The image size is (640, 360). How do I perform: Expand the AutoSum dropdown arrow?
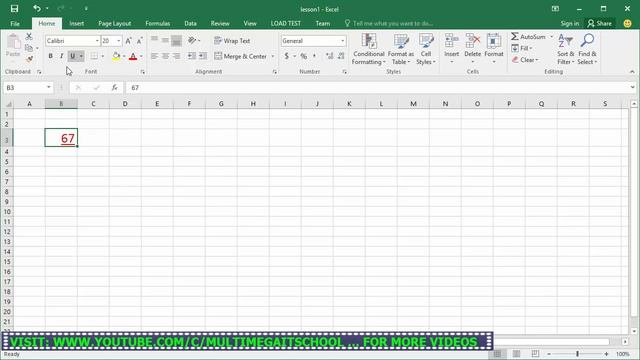coord(551,37)
